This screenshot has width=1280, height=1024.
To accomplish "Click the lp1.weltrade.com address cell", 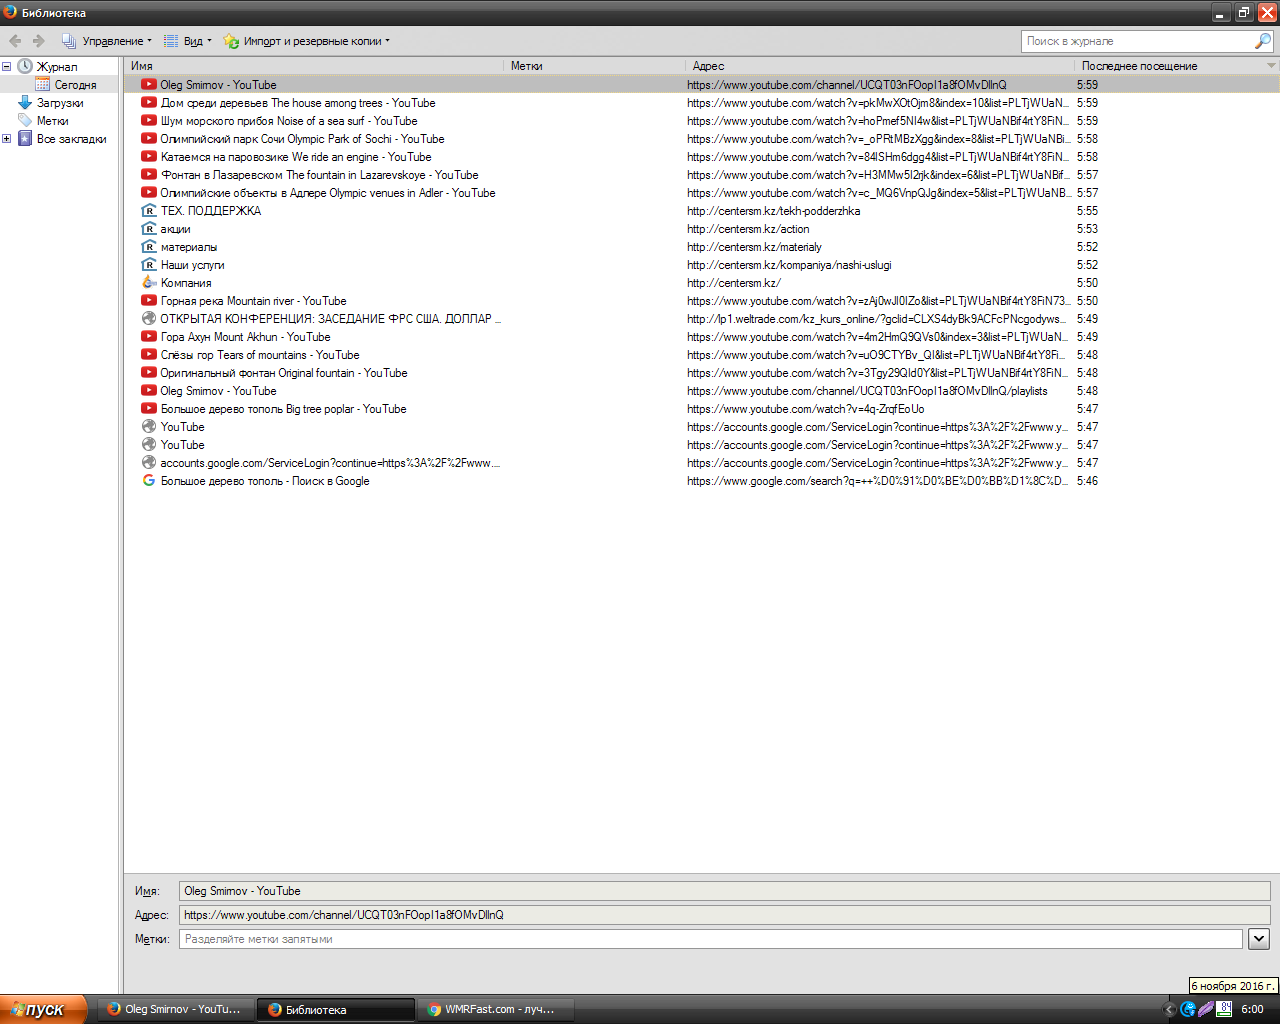I will (877, 319).
